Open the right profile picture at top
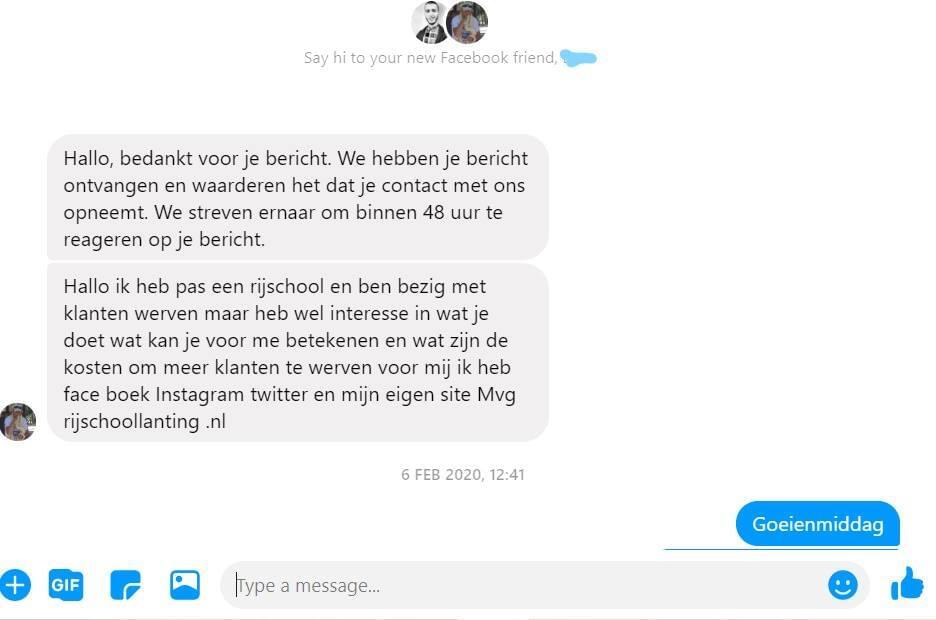Screen dimensions: 936x620 (x=467, y=22)
